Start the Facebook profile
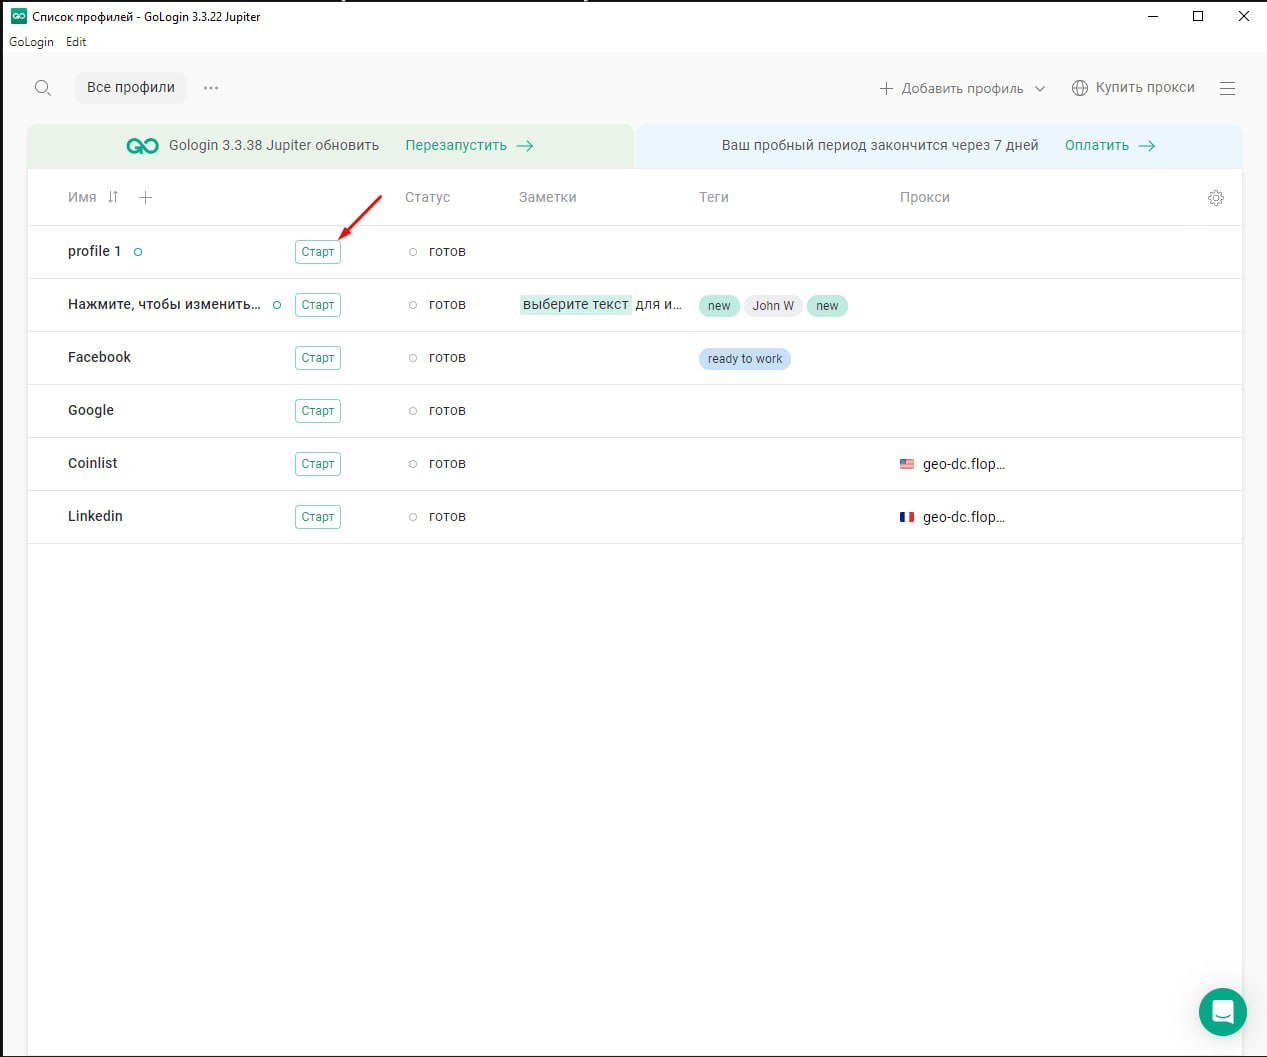This screenshot has width=1267, height=1057. (x=318, y=358)
